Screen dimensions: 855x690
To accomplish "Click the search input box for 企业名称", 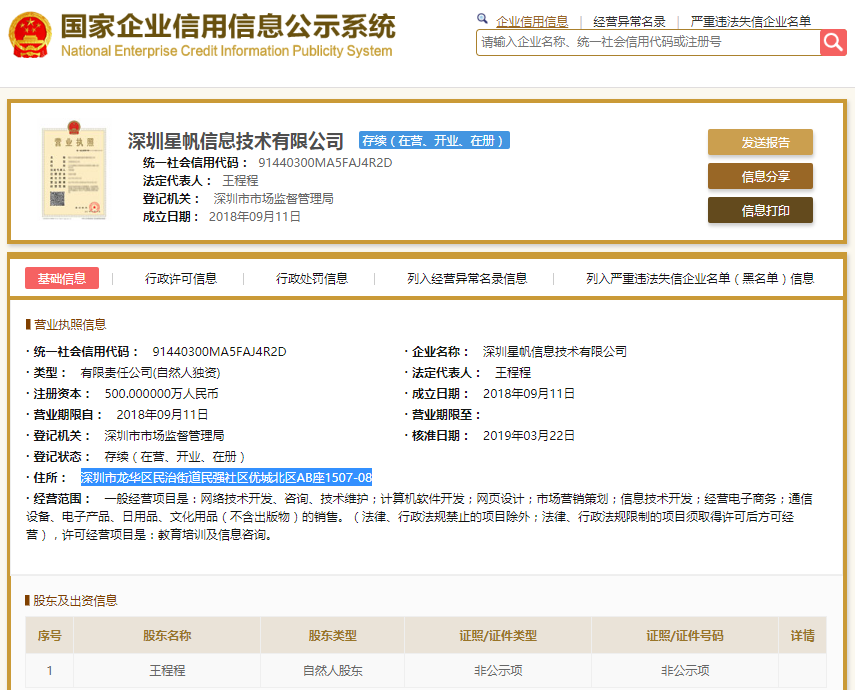I will tap(645, 43).
